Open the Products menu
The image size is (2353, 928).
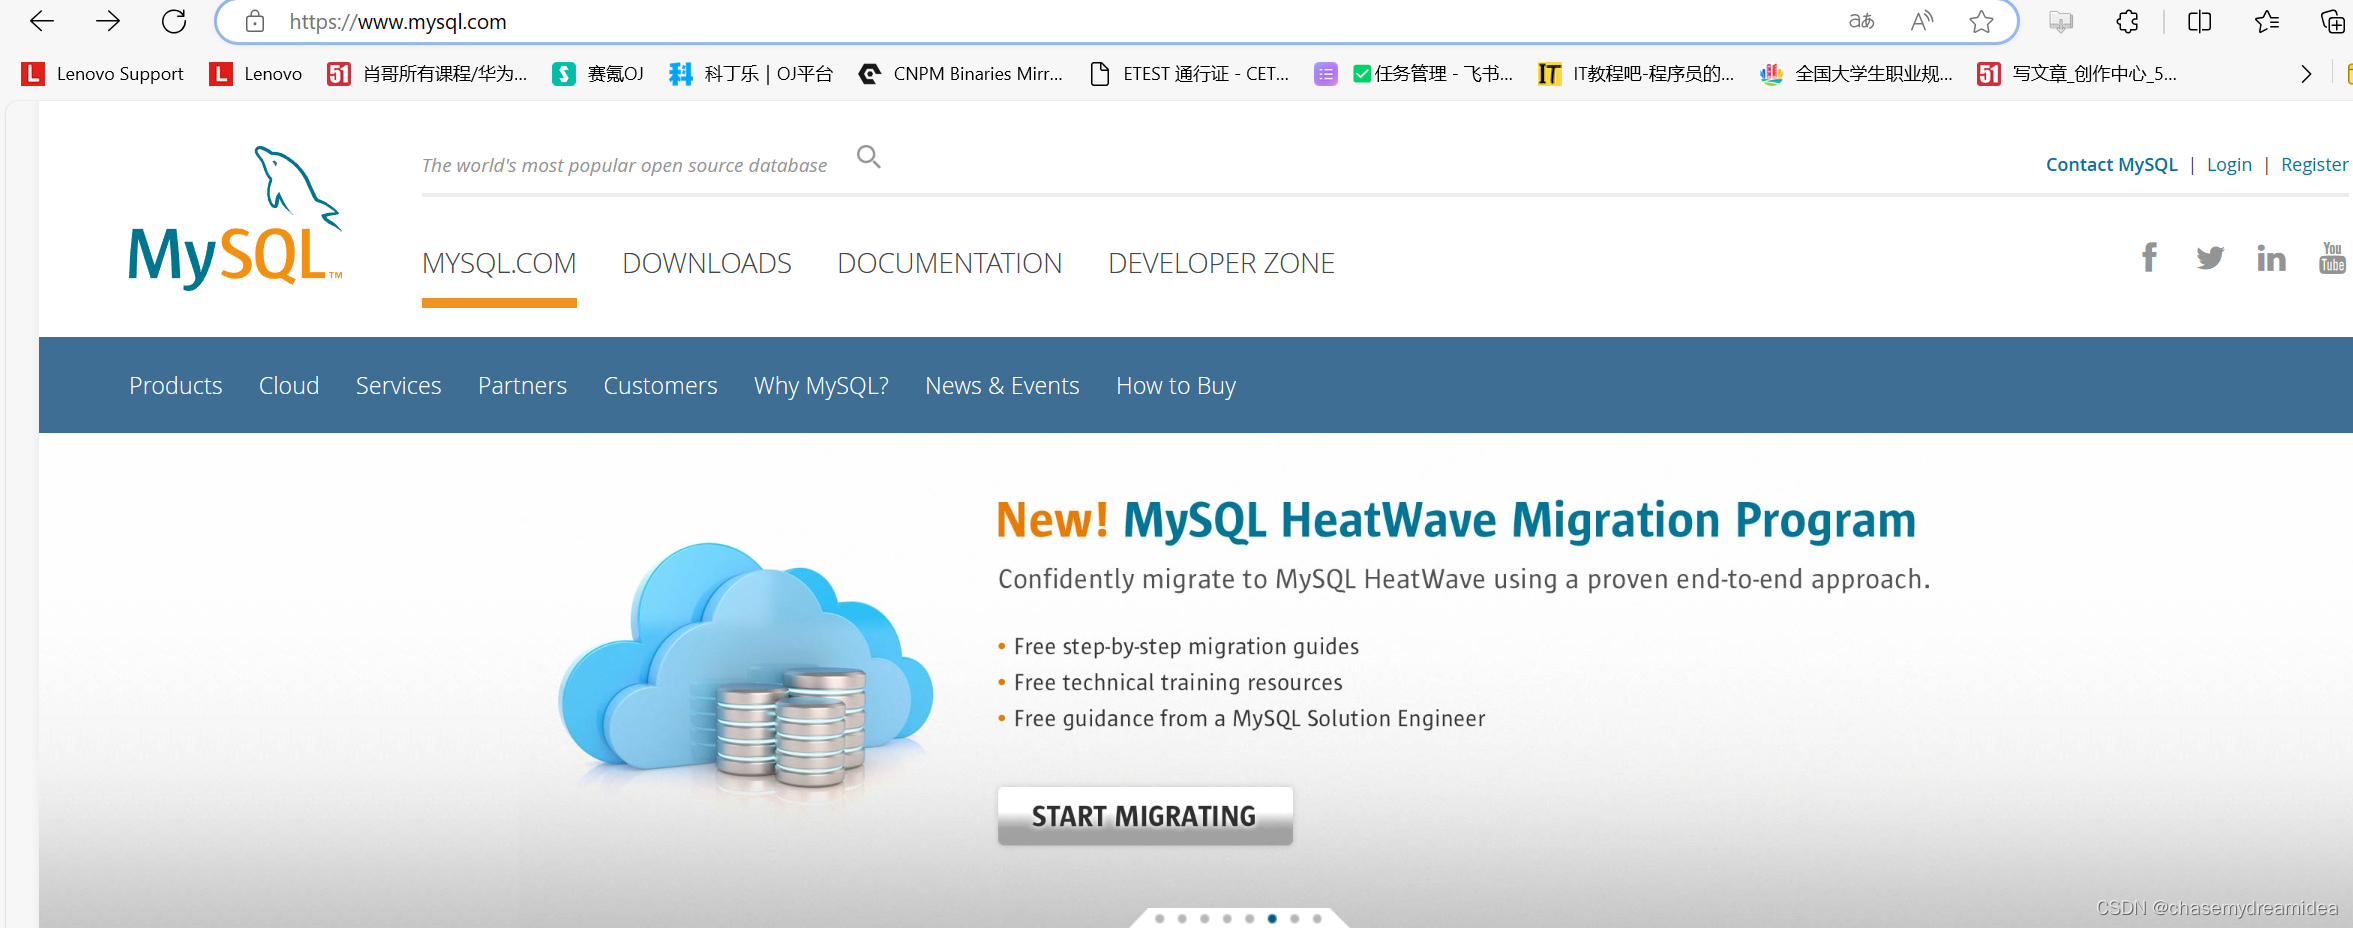click(x=176, y=386)
